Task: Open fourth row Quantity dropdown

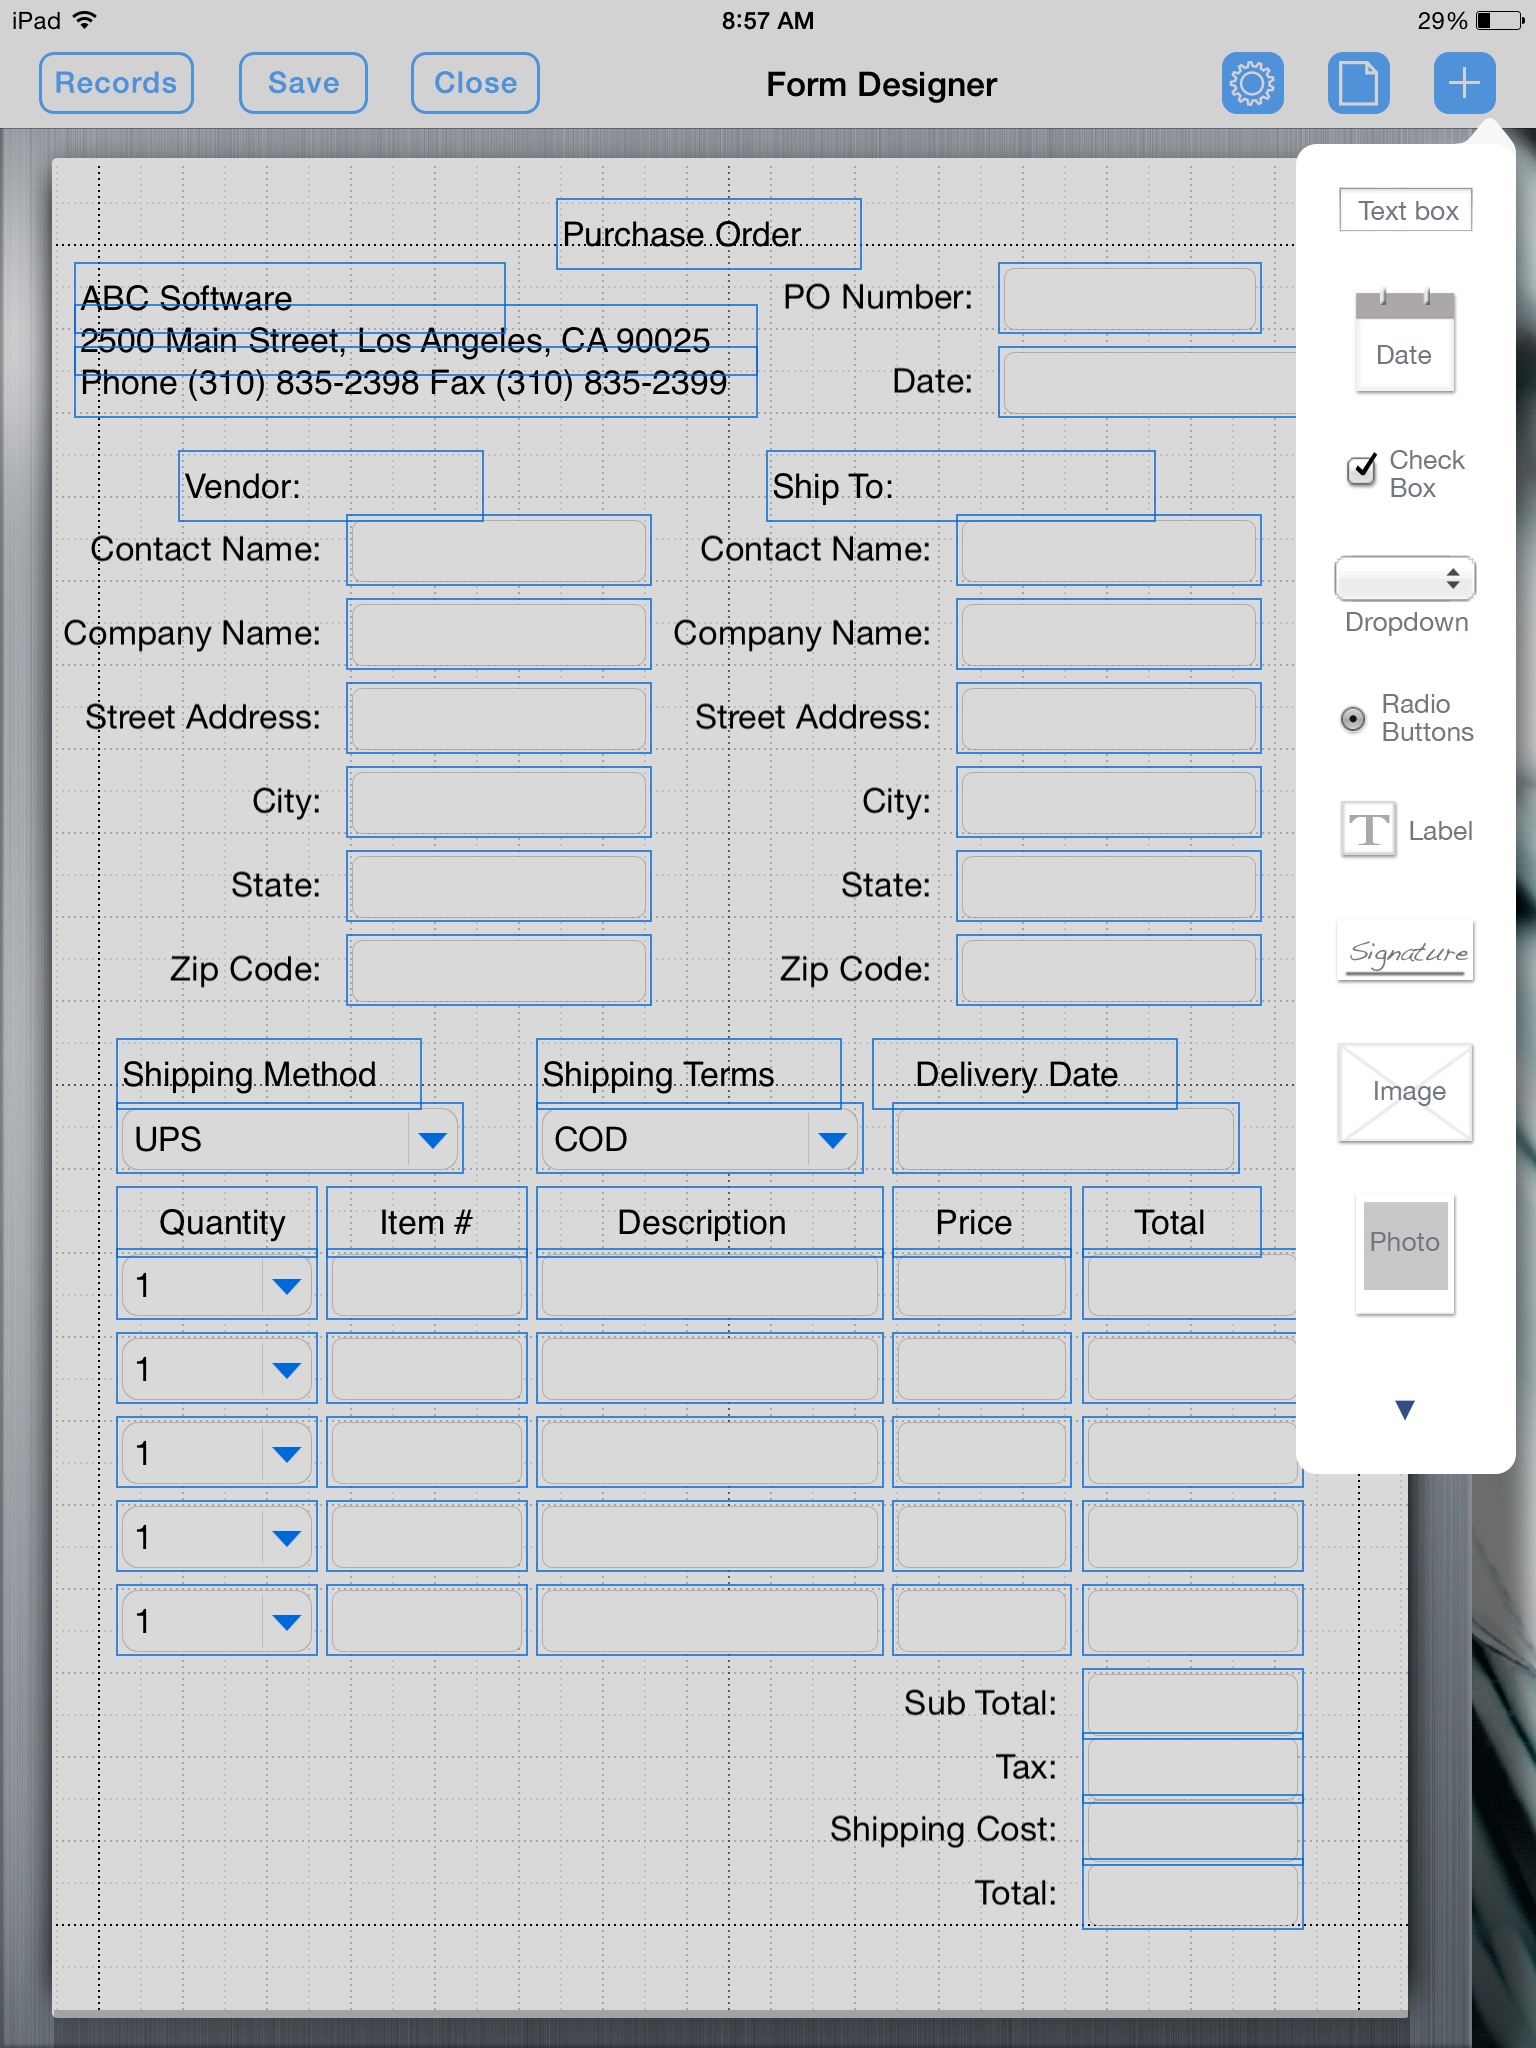Action: point(217,1536)
